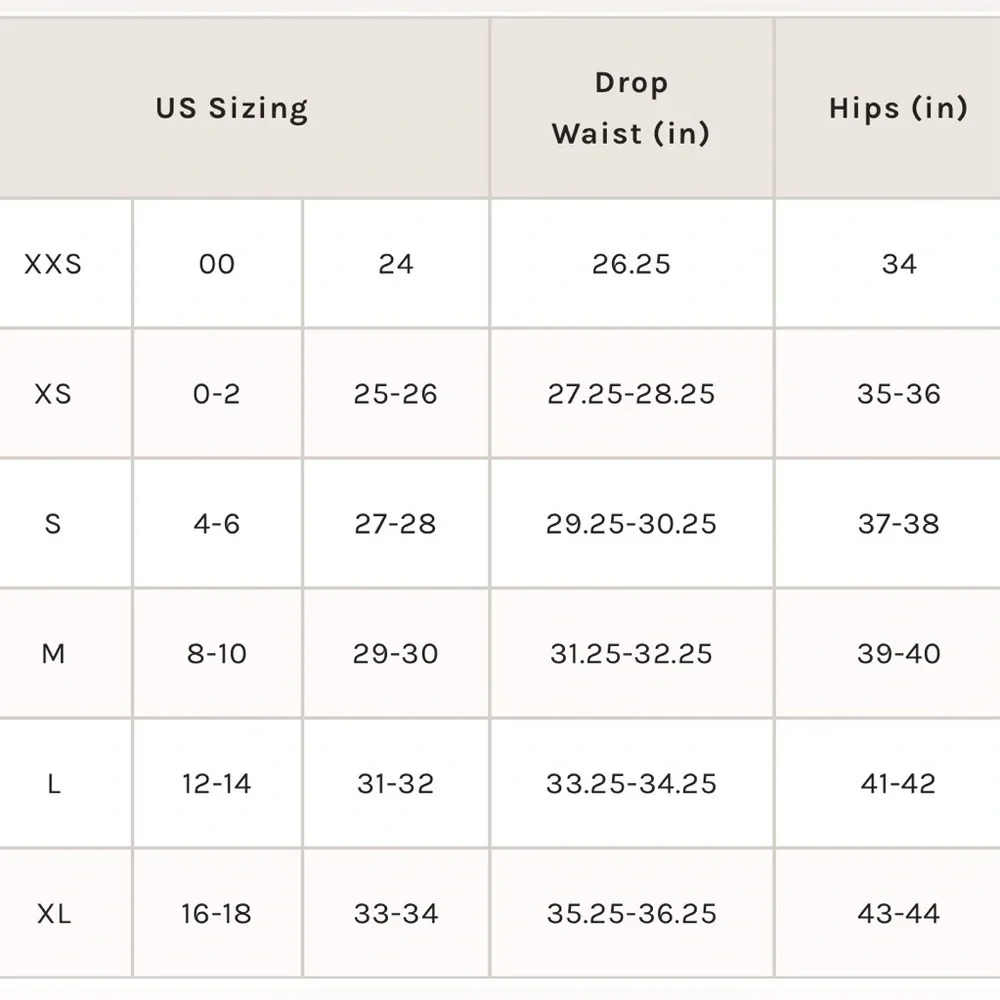
Task: Click drop waist value 31.25-32.25
Action: pos(631,654)
